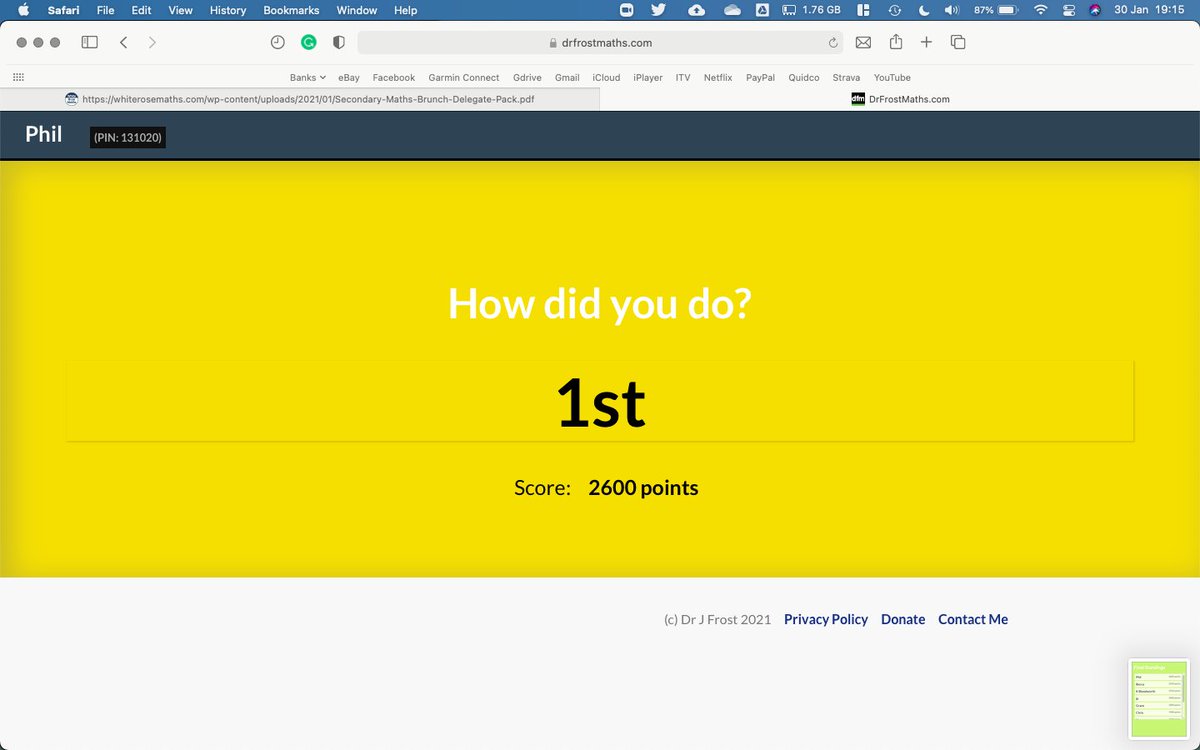Show all tabs via the tab overview icon

956,42
